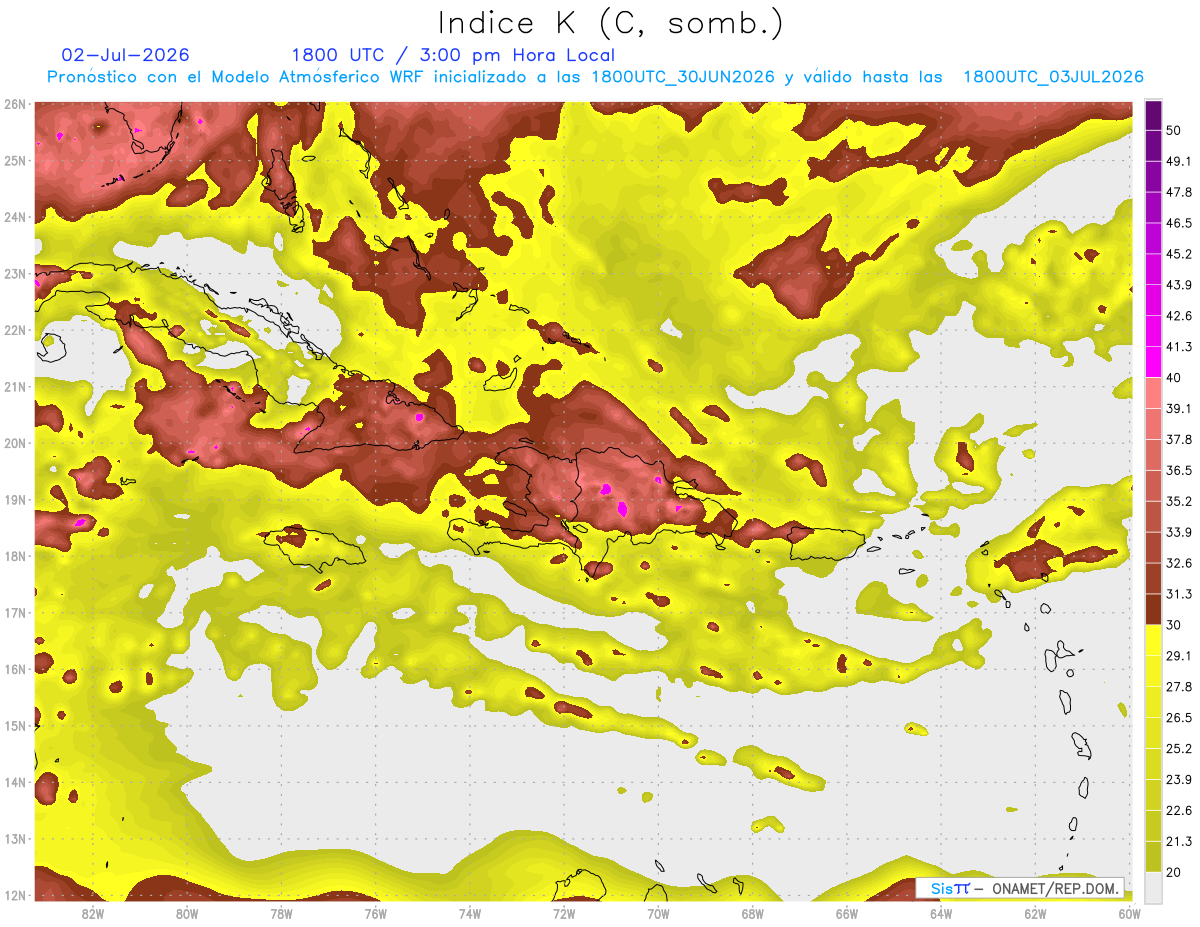Click the latitude label "13N"

tap(14, 839)
